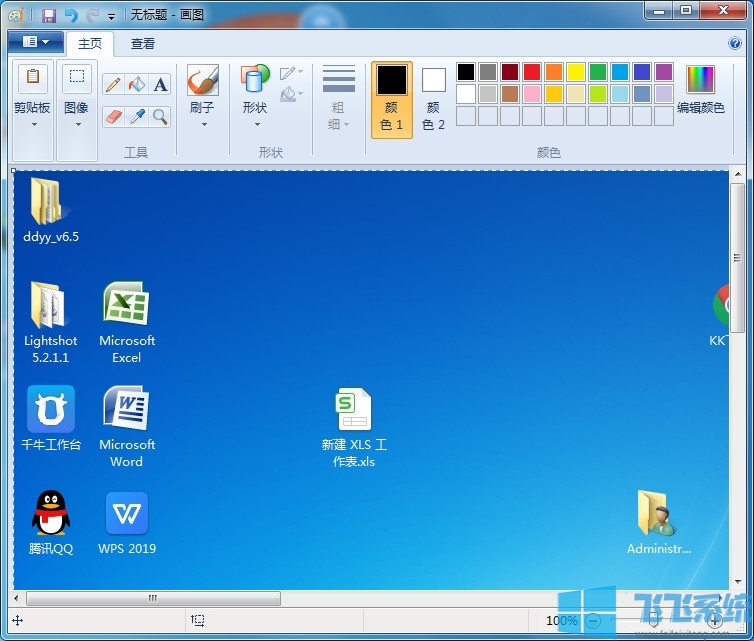Click the Edit colors label

pos(701,108)
